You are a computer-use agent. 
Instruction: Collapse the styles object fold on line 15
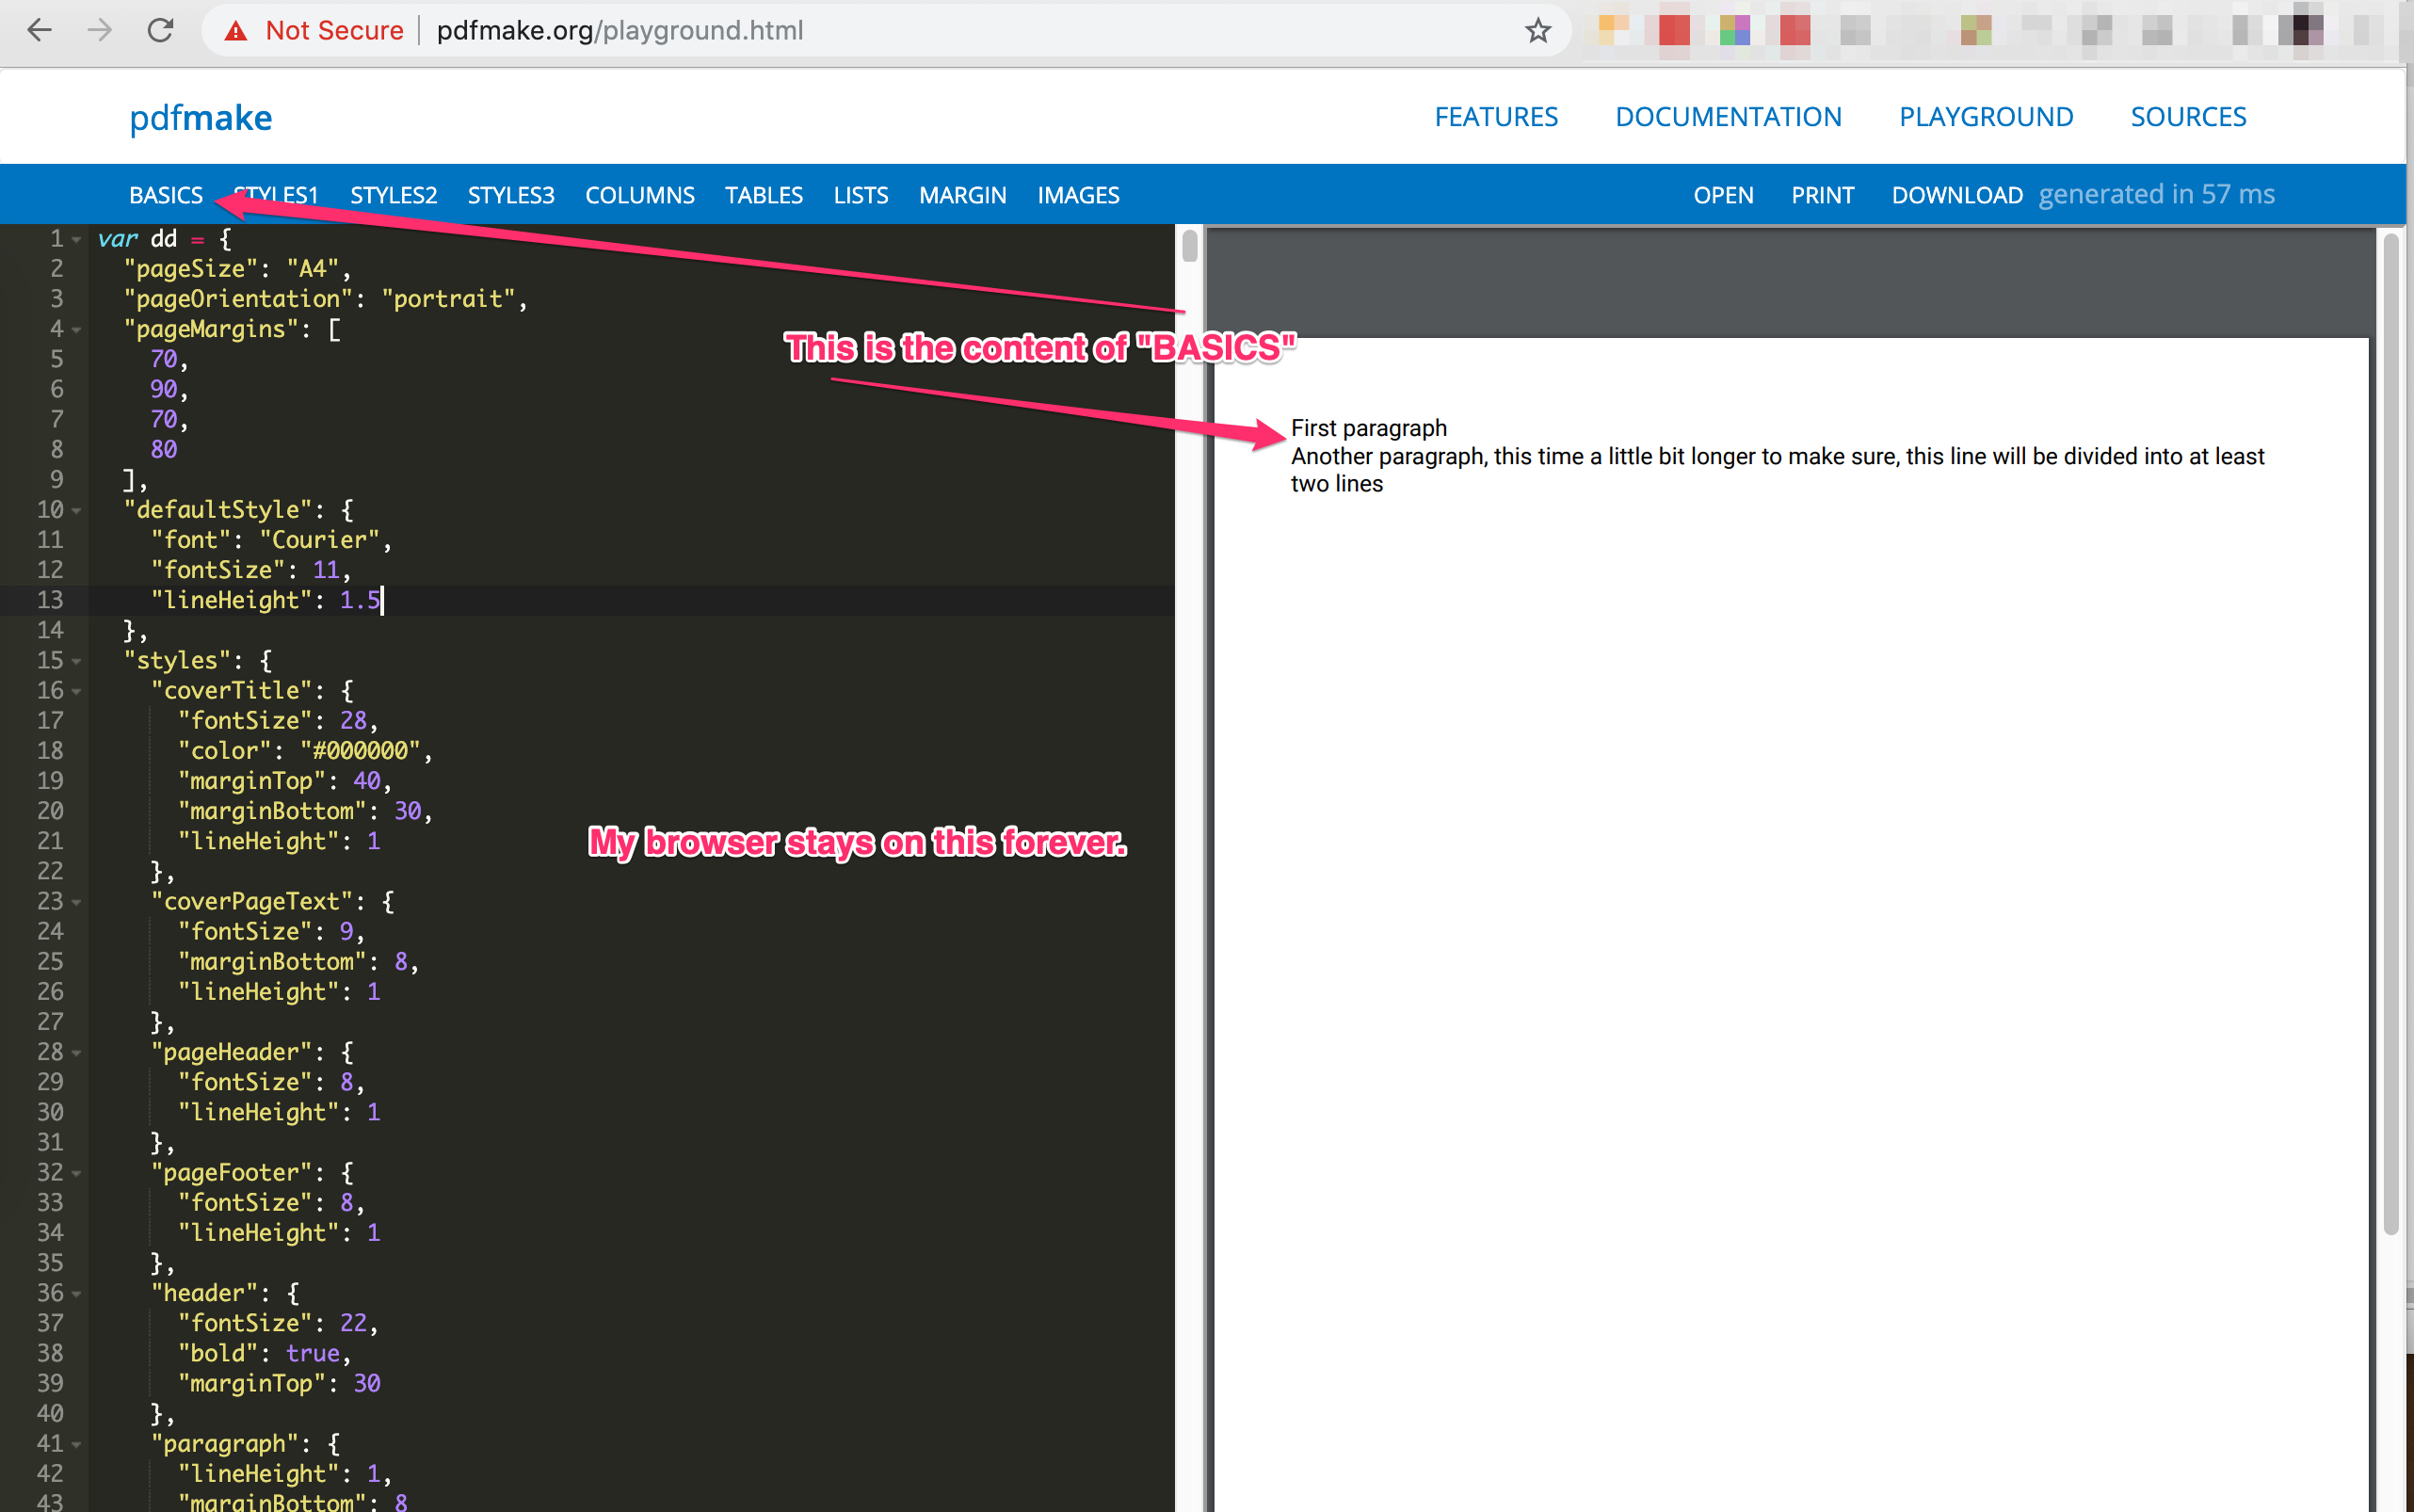click(x=78, y=660)
